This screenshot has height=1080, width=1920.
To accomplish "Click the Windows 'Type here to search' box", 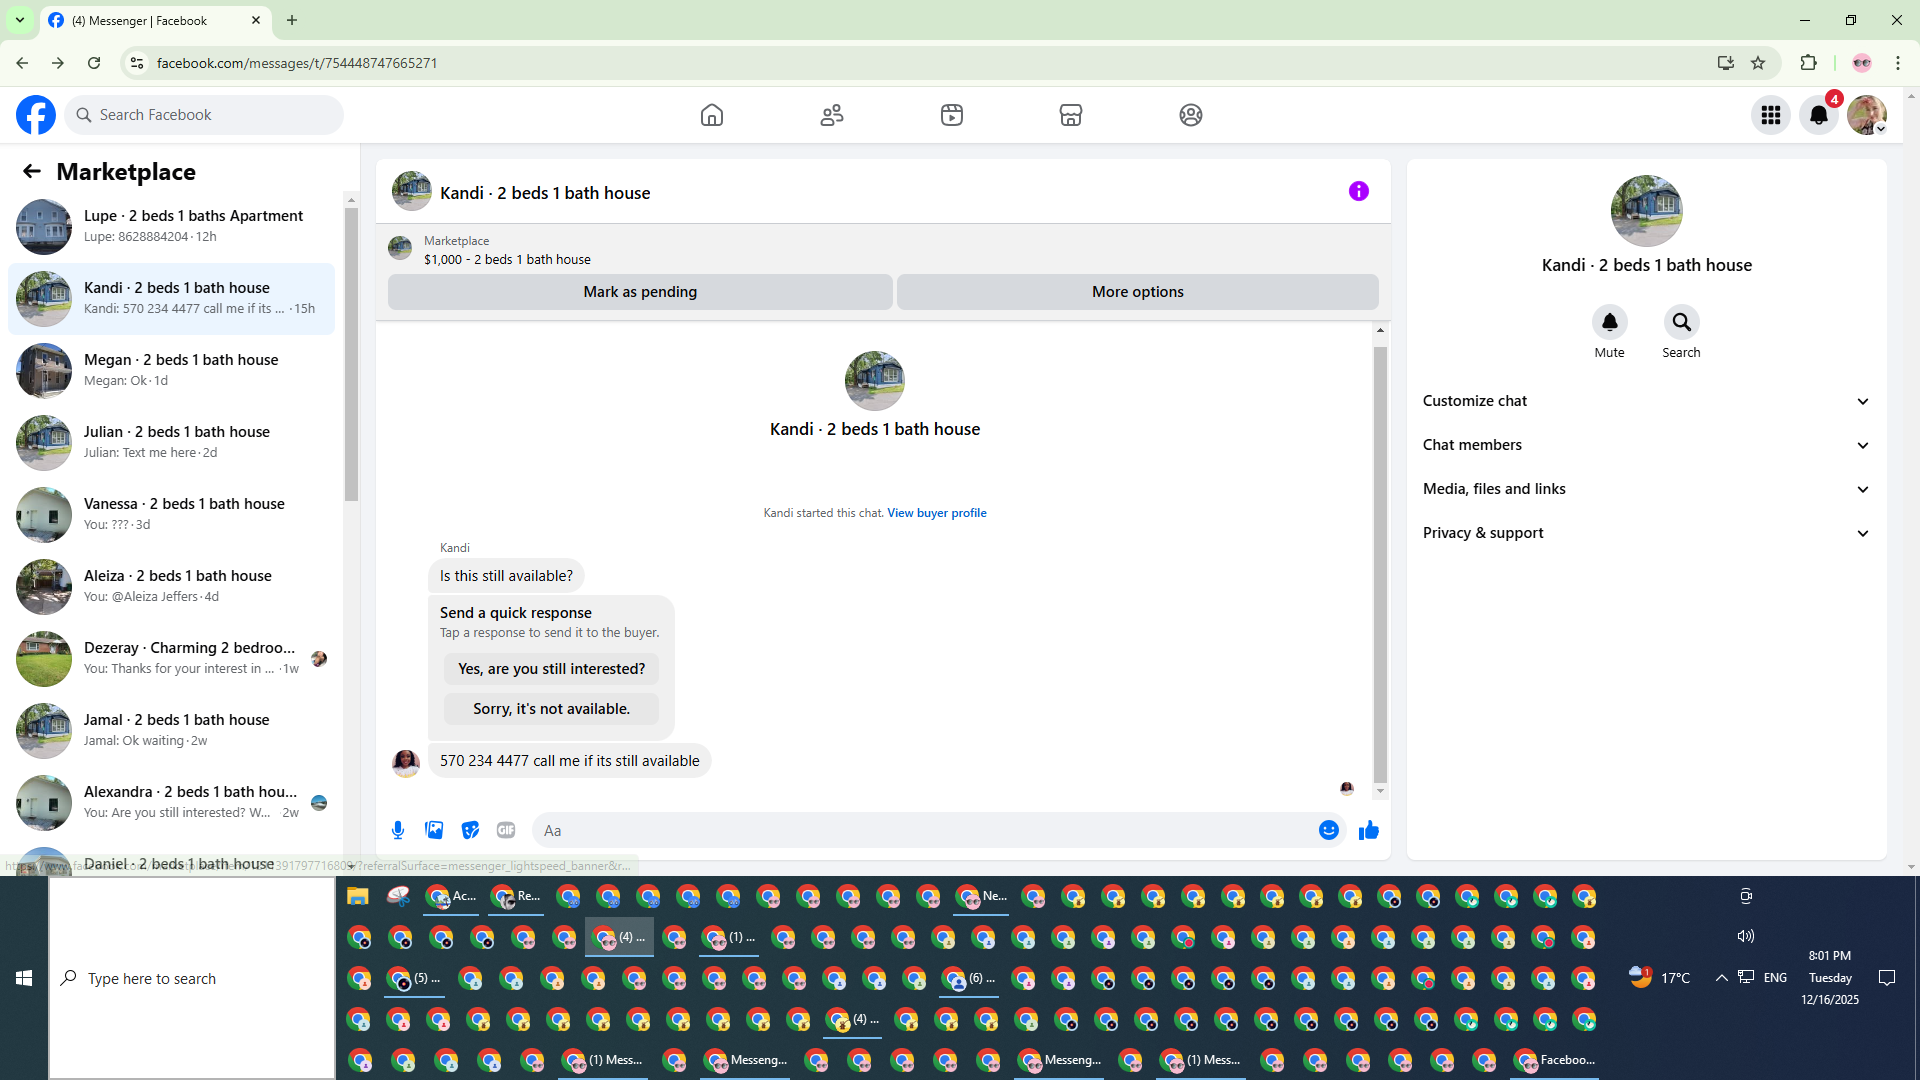I will point(192,978).
